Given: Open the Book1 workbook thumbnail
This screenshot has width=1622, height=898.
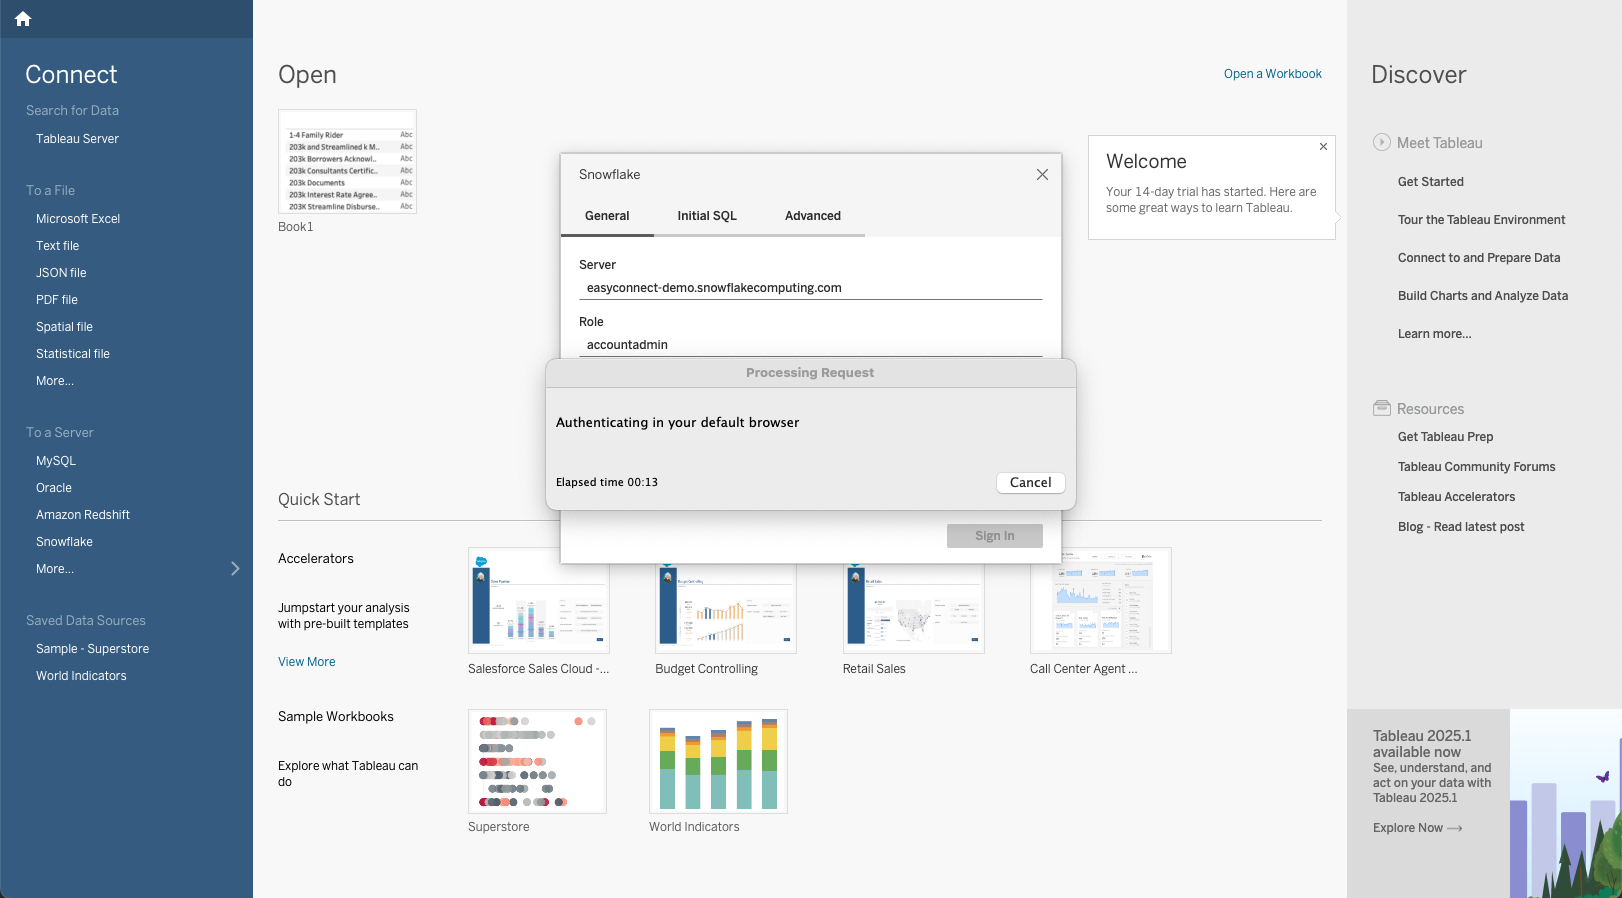Looking at the screenshot, I should (347, 162).
